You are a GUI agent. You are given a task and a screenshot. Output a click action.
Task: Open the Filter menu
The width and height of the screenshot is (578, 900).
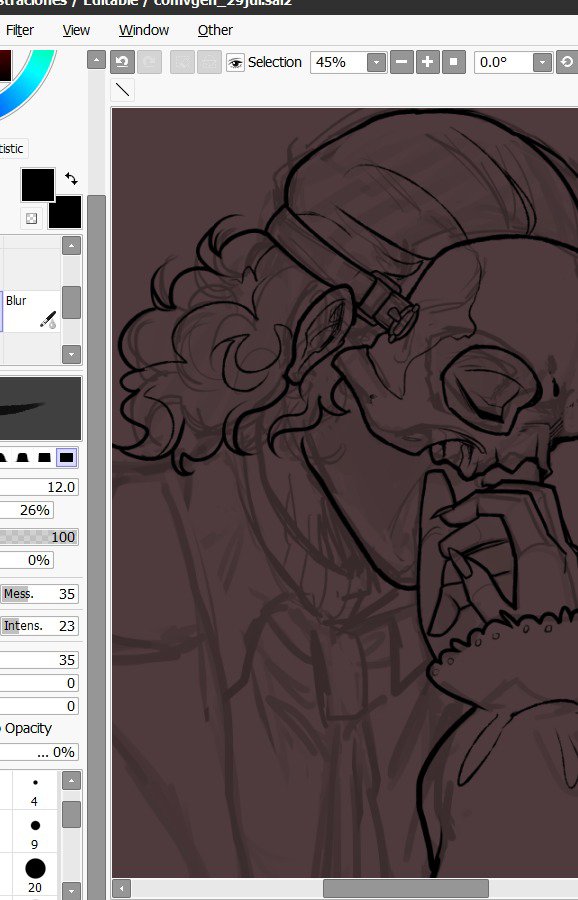coord(20,30)
